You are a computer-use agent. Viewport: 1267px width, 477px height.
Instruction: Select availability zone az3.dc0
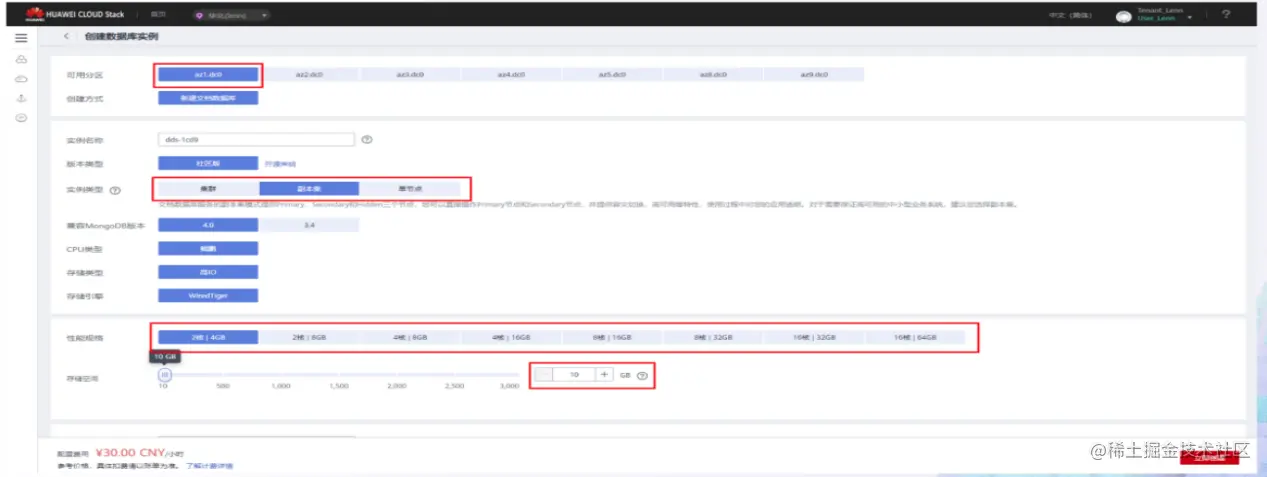[x=410, y=75]
